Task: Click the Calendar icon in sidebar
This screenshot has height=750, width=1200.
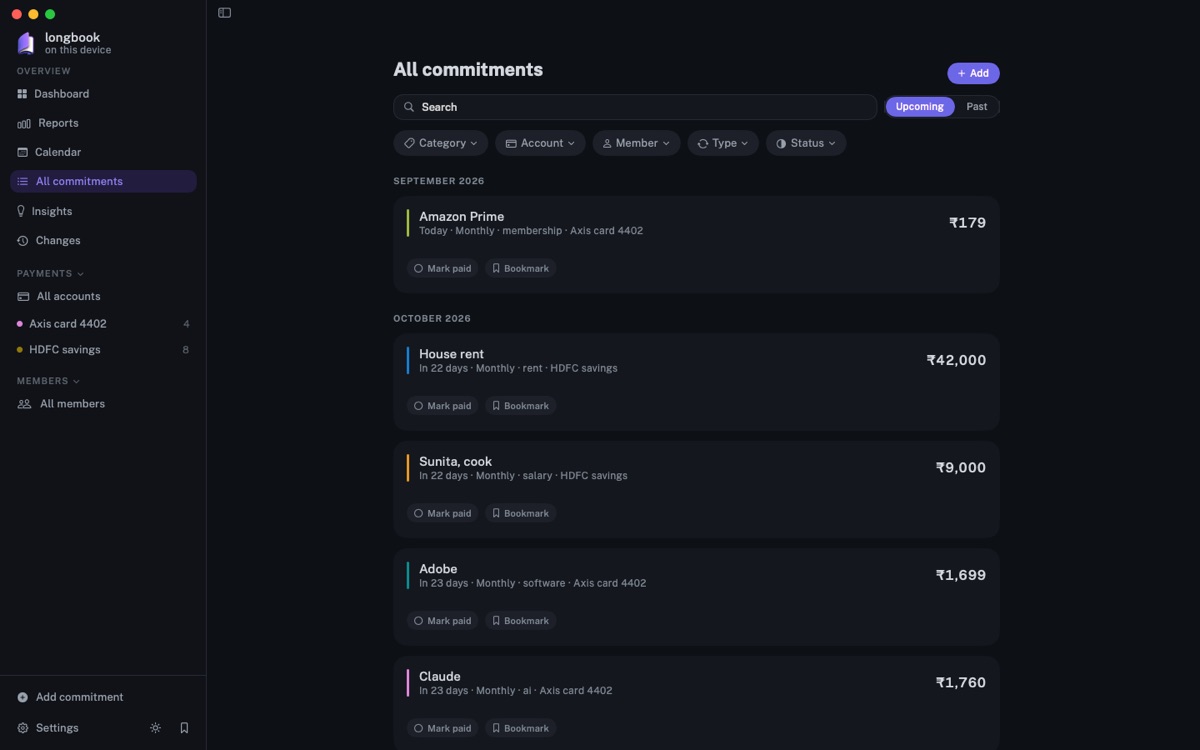Action: click(22, 152)
